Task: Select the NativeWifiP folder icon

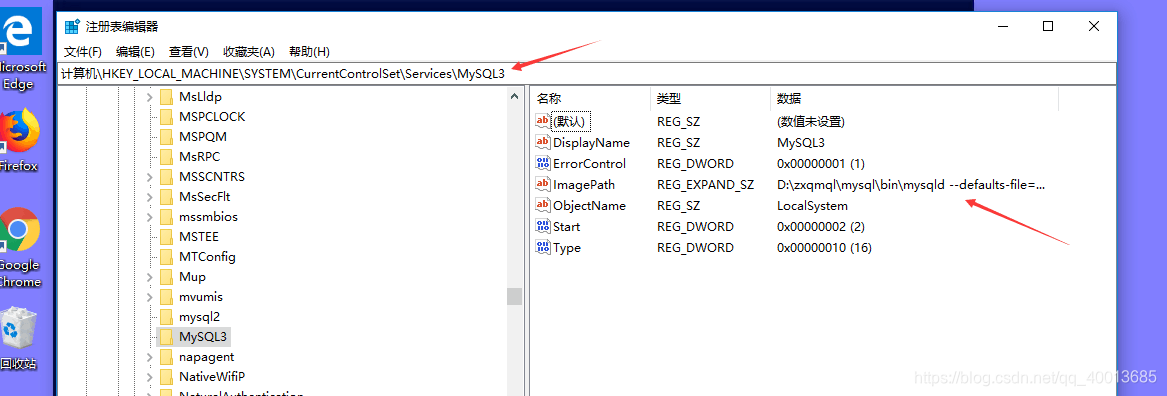Action: pos(166,377)
